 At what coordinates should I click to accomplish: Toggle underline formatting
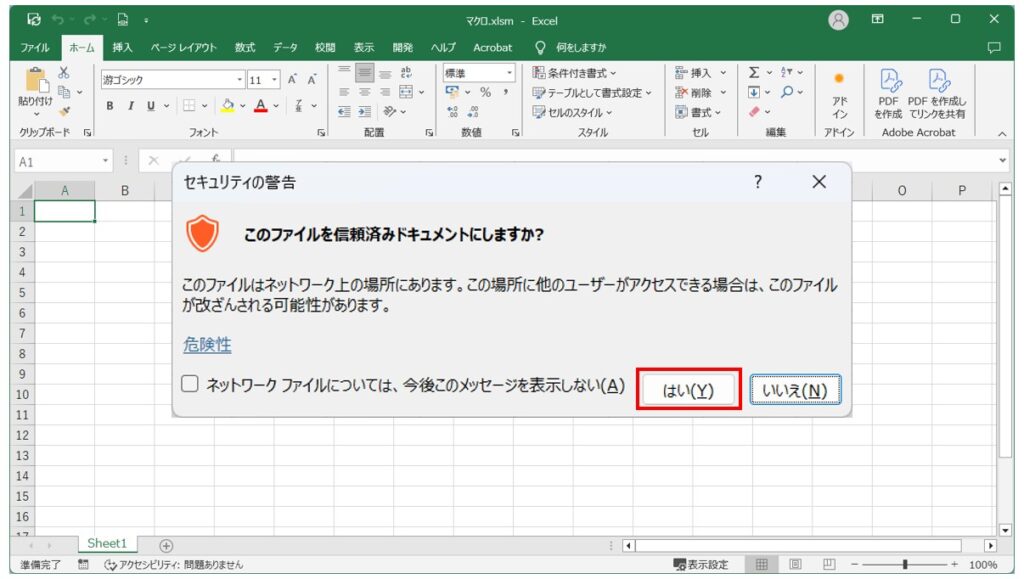151,106
